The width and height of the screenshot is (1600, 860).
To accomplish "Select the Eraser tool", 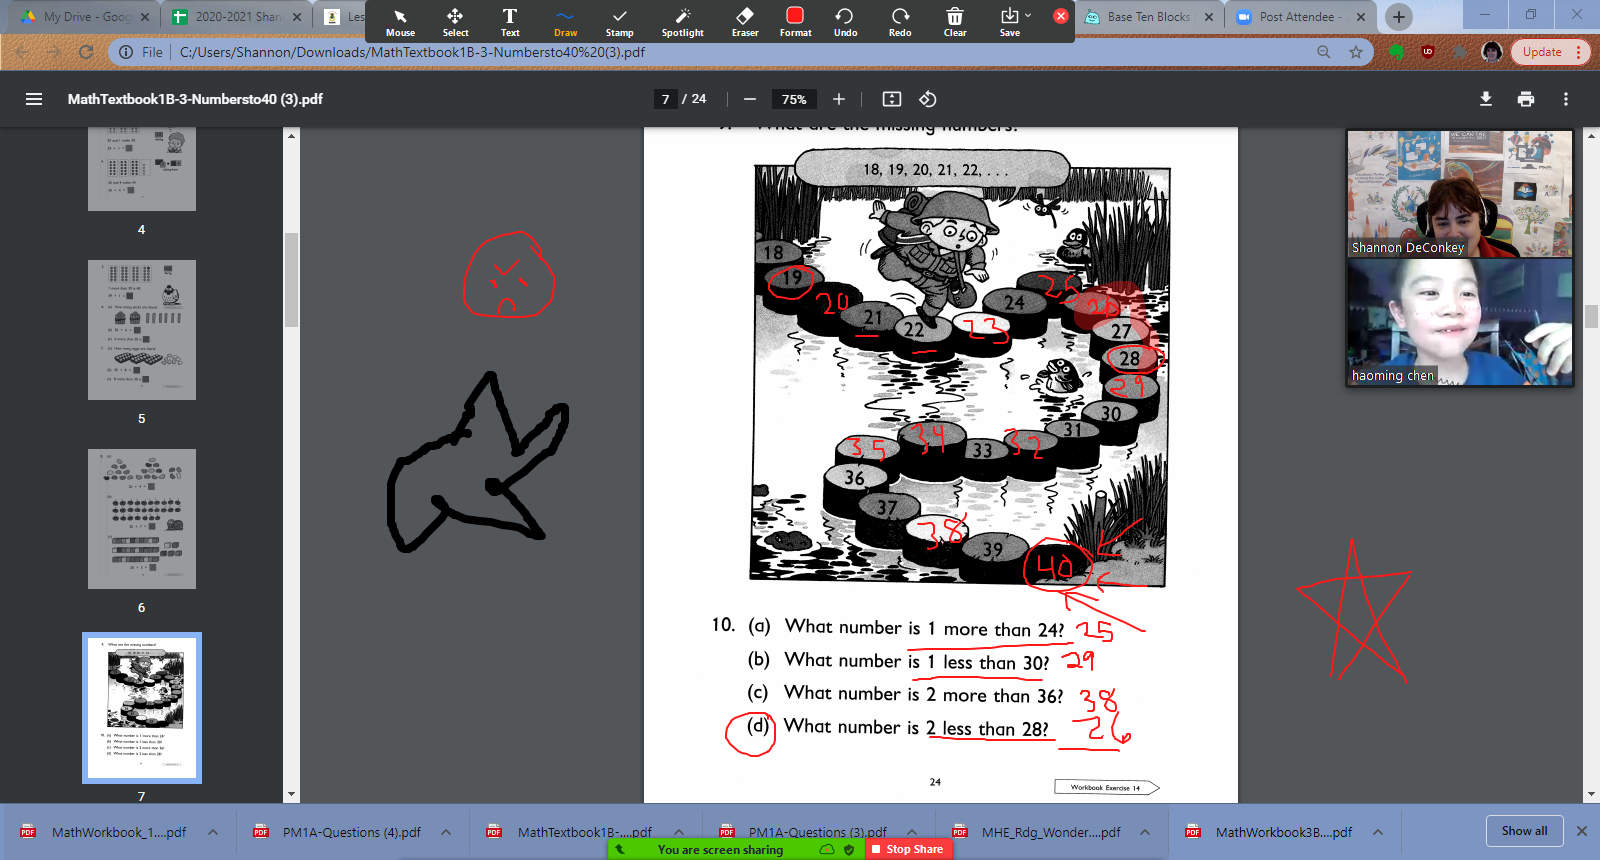I will click(745, 22).
